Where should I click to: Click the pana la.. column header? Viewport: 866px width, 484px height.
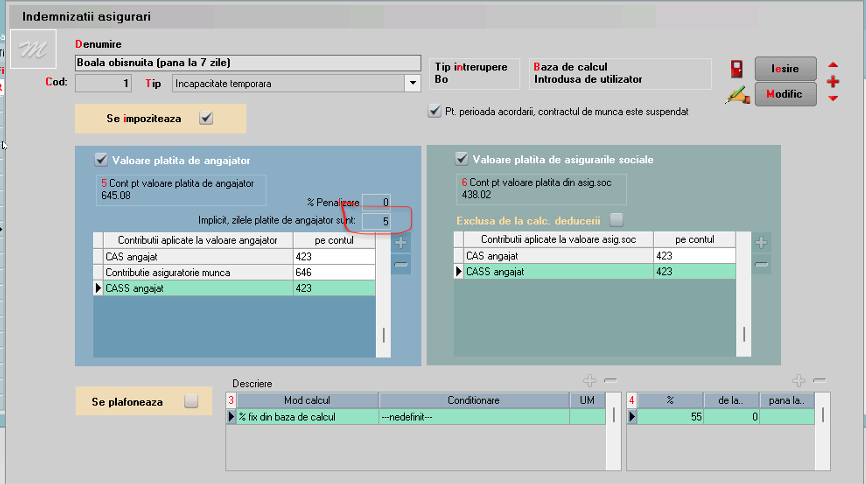pyautogui.click(x=786, y=400)
